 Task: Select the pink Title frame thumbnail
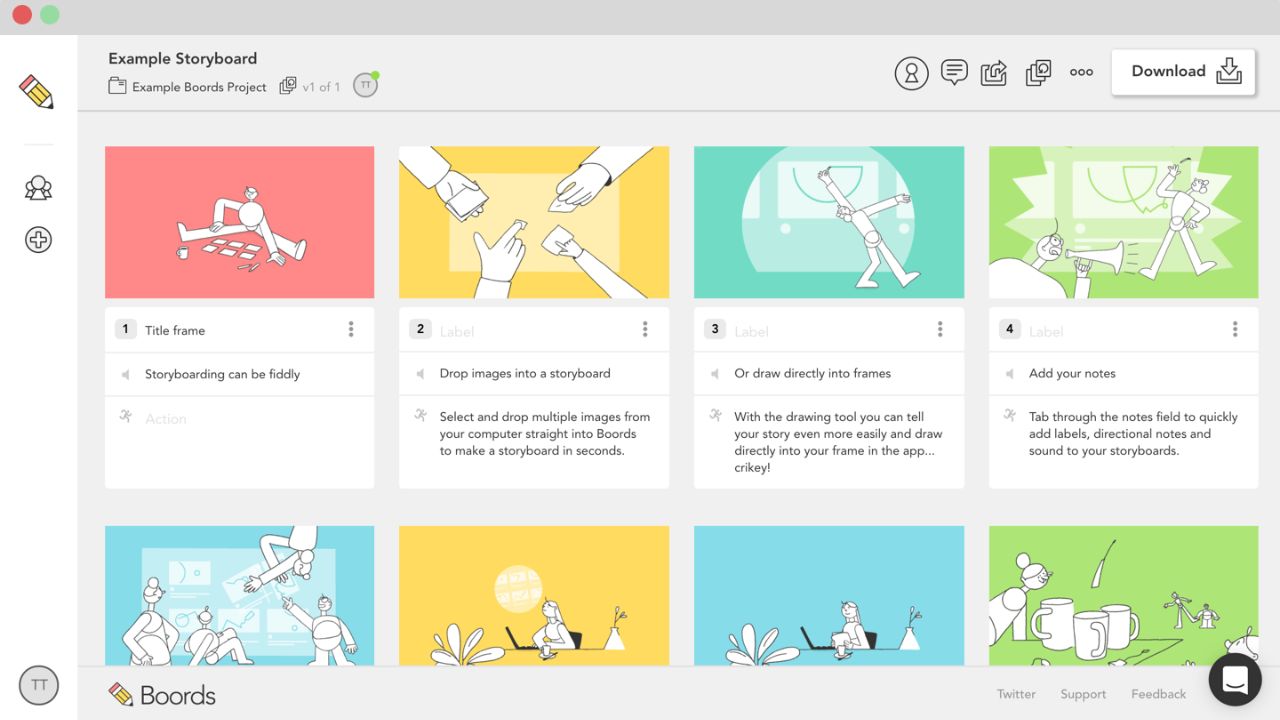(239, 222)
